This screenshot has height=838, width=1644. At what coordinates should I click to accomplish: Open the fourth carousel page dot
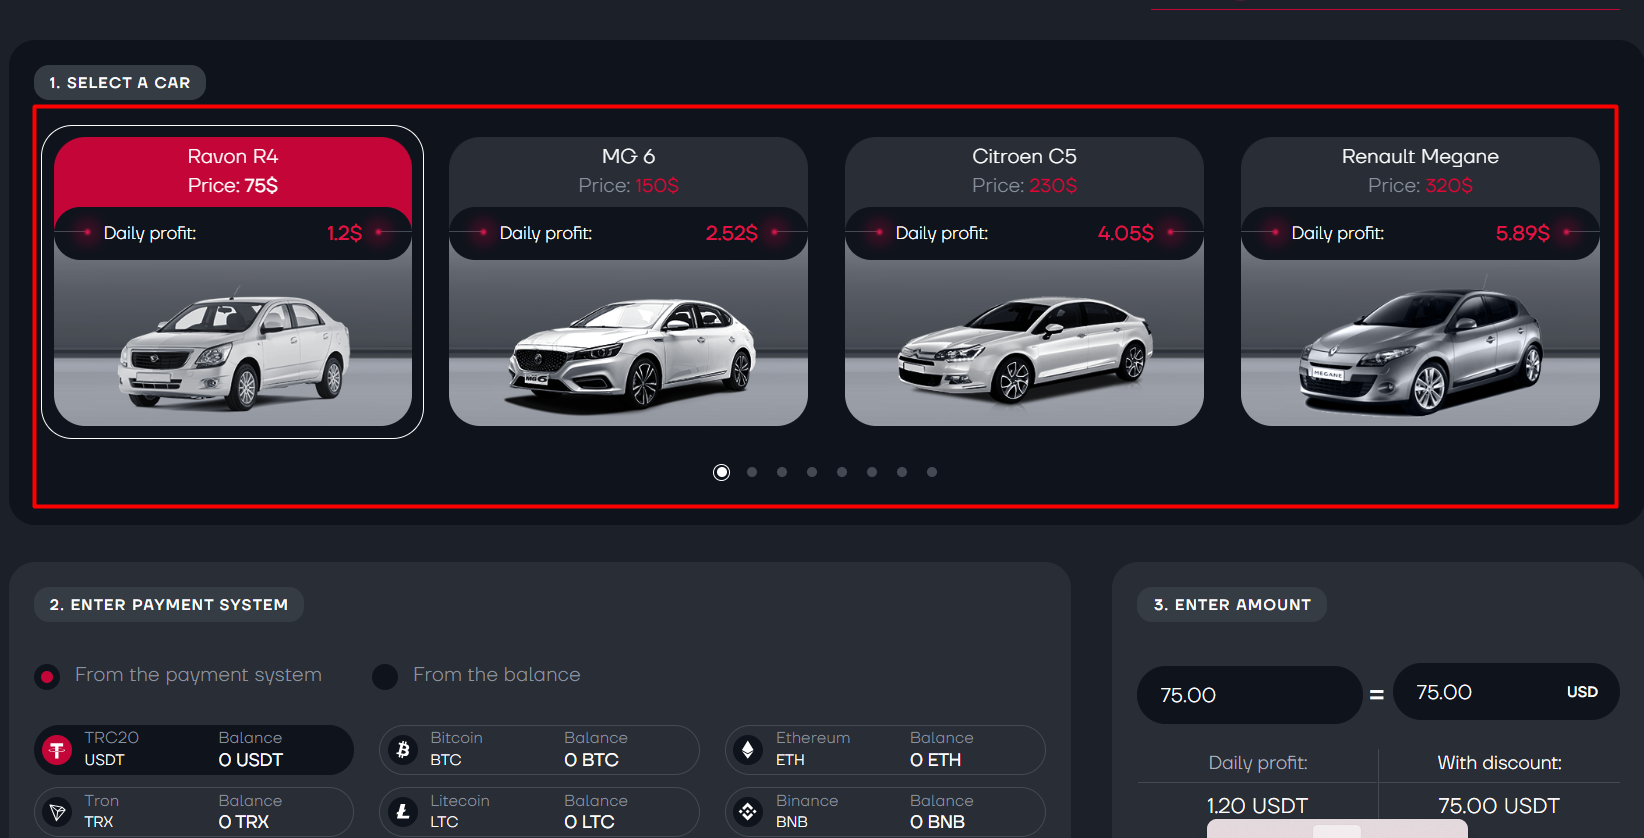coord(812,472)
